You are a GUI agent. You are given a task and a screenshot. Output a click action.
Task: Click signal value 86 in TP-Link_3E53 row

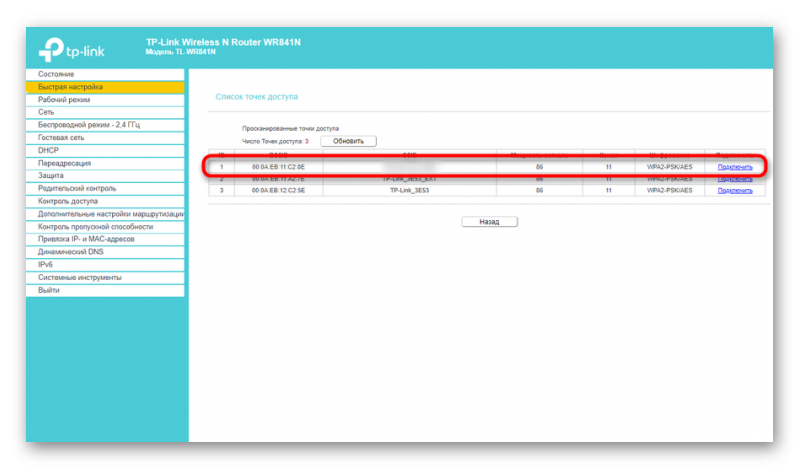539,190
